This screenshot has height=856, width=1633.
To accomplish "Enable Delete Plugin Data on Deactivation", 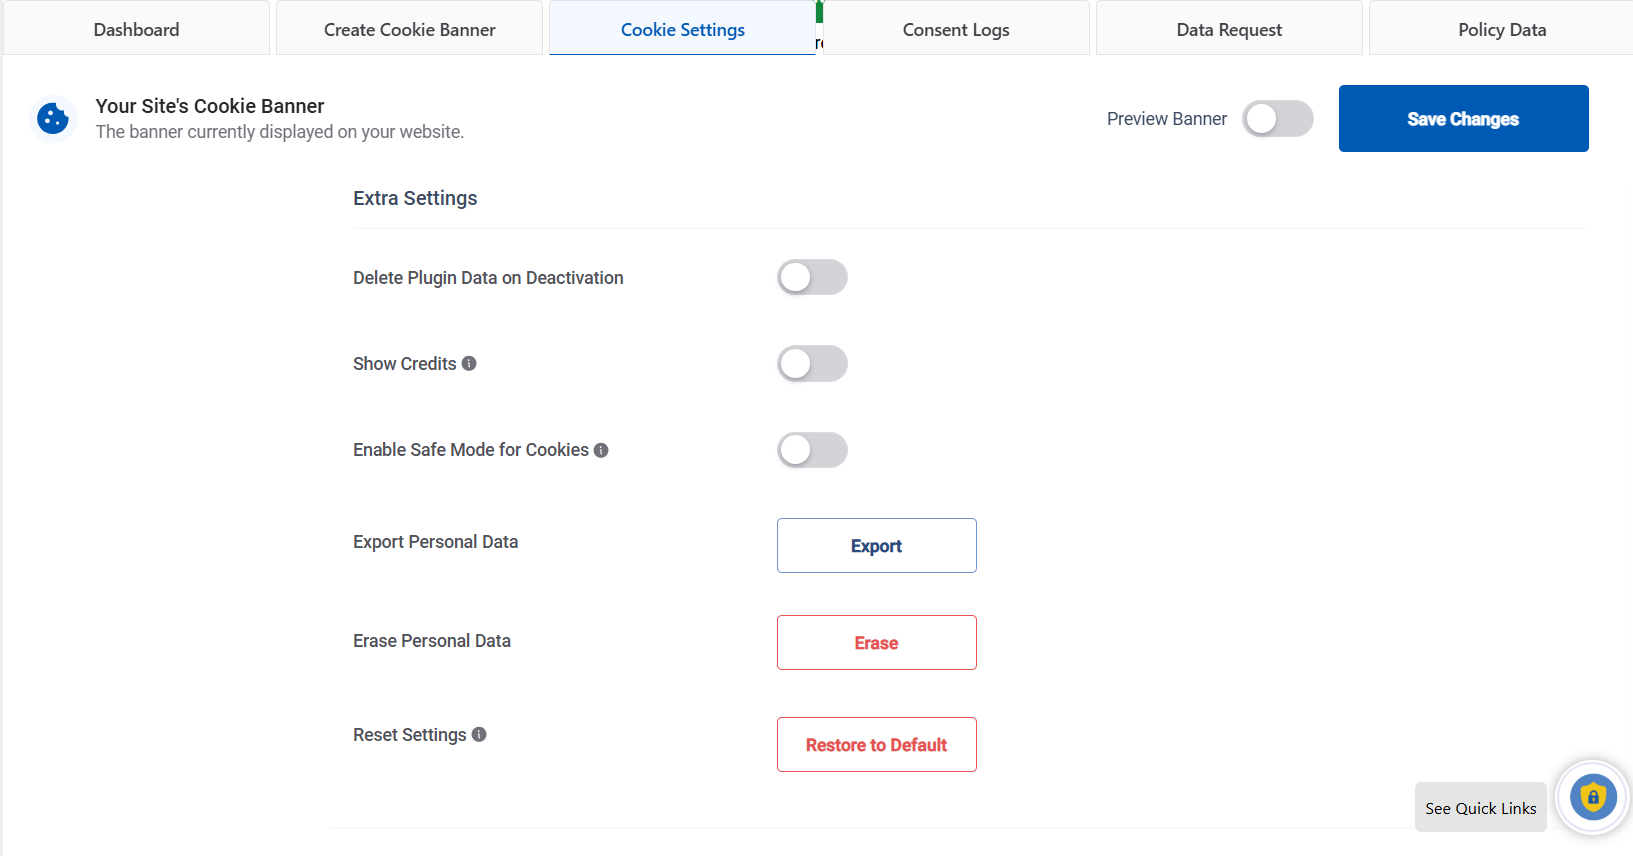I will [x=812, y=278].
